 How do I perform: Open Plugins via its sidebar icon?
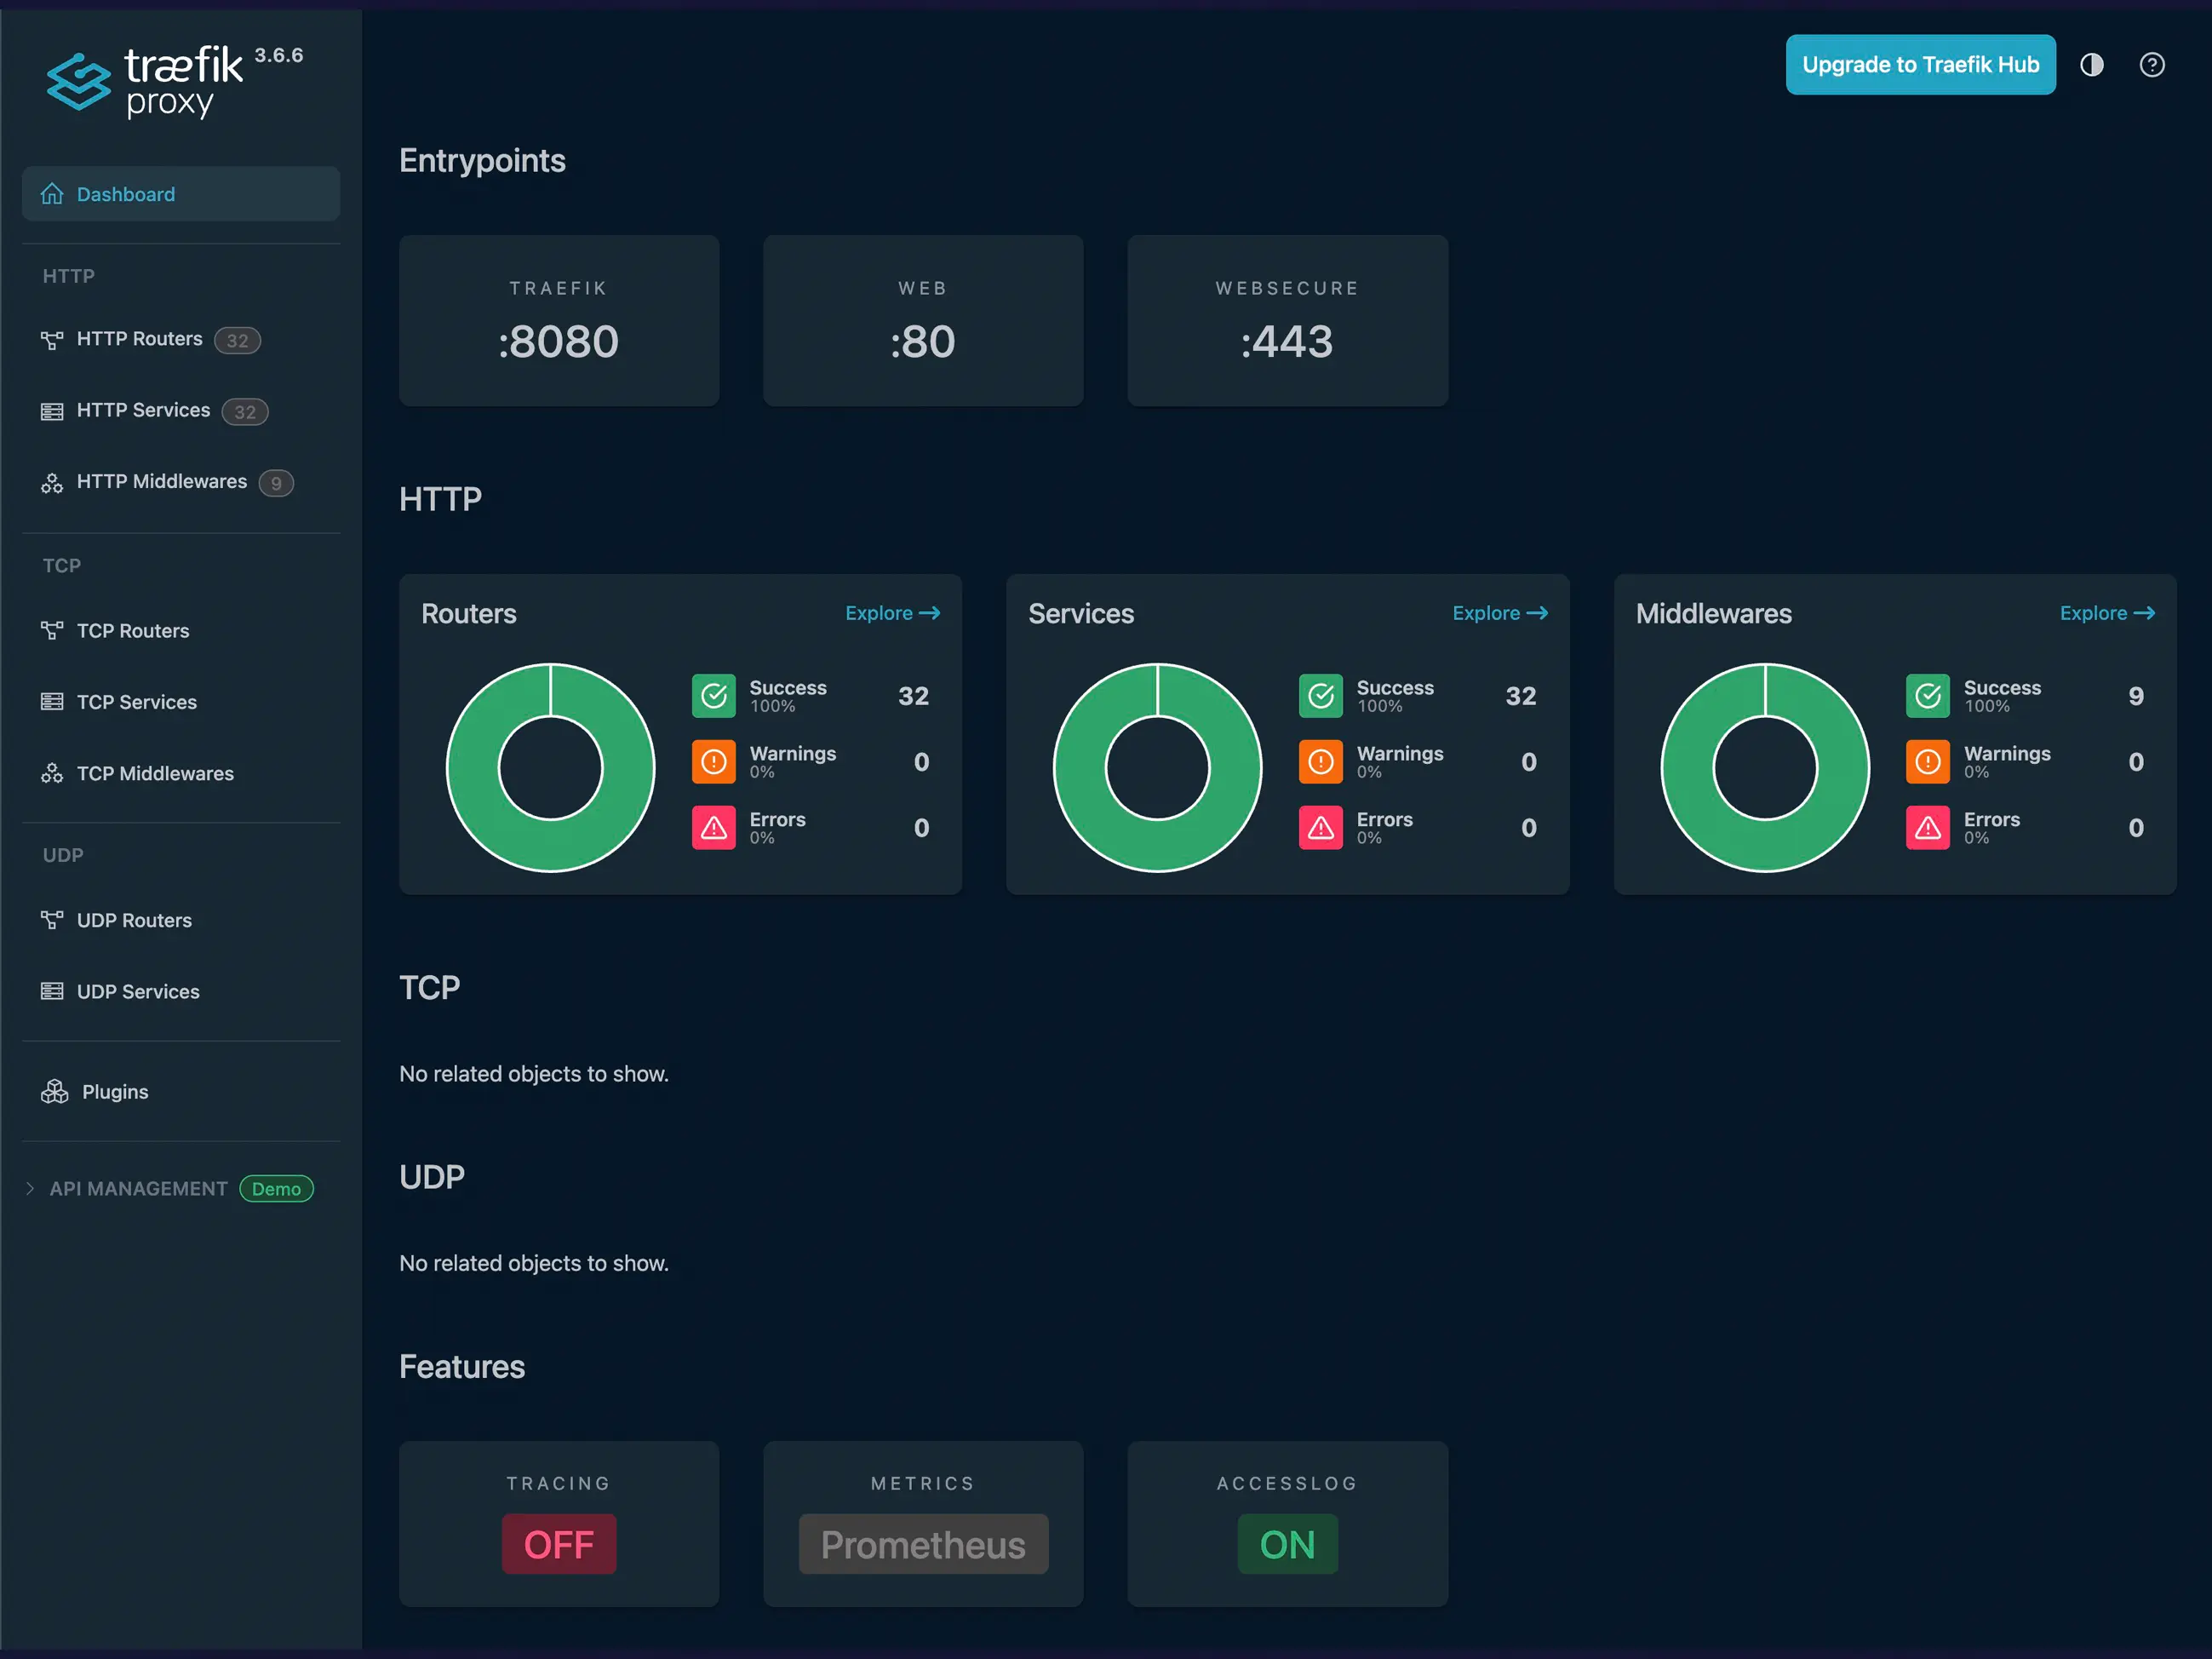(54, 1091)
